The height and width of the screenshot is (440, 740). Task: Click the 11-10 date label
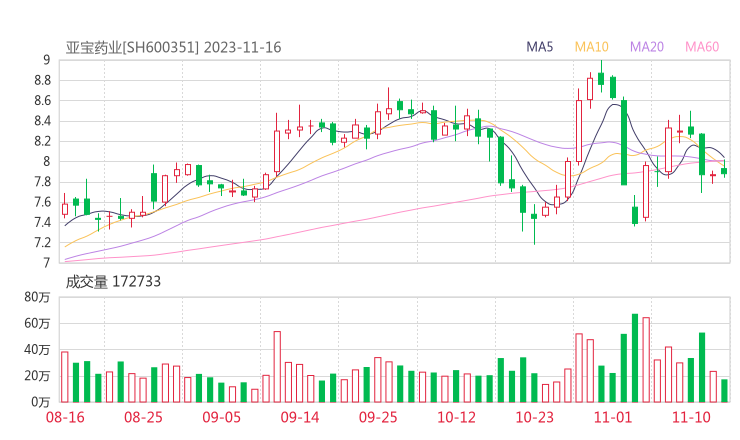pos(691,417)
